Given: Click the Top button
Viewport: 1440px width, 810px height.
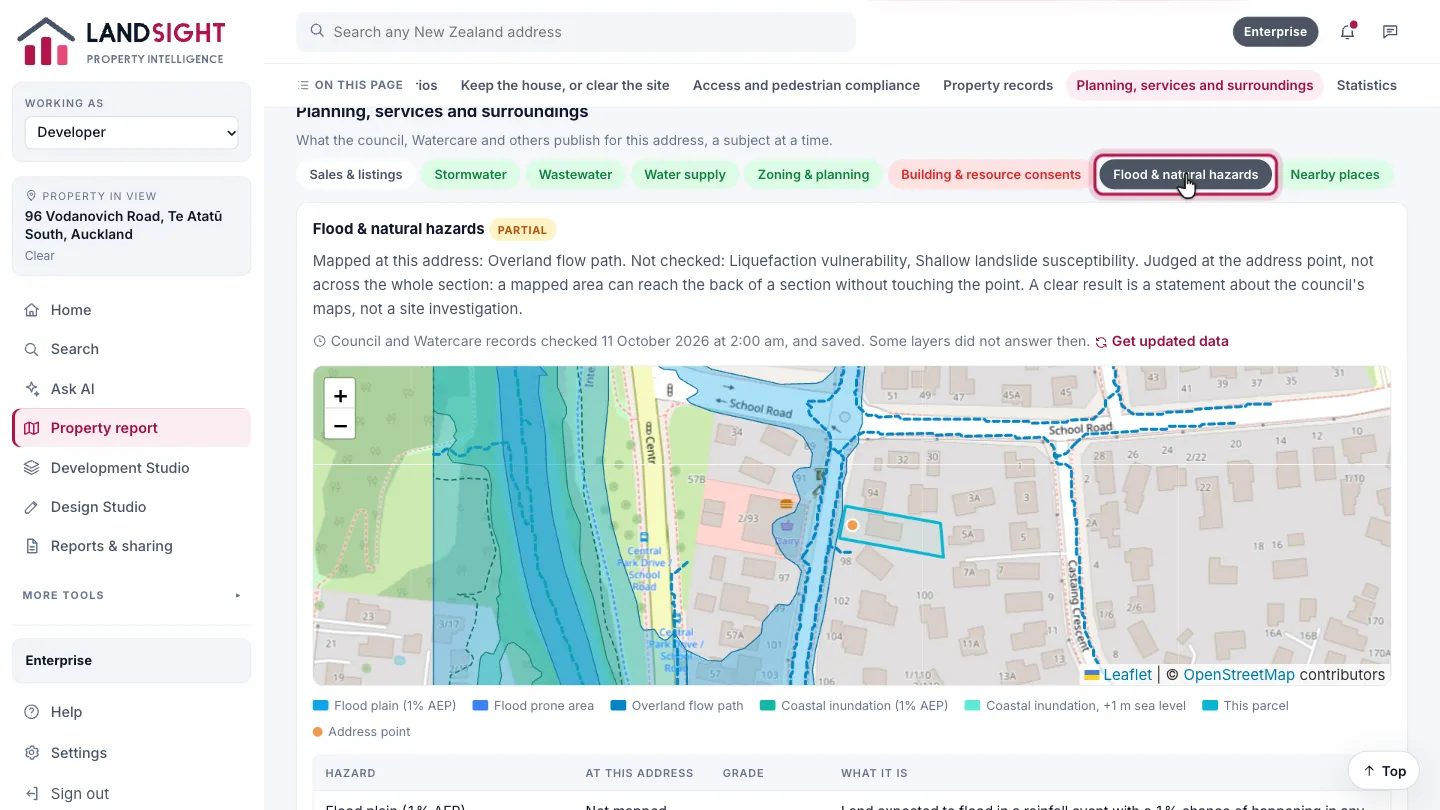Looking at the screenshot, I should click(x=1383, y=771).
